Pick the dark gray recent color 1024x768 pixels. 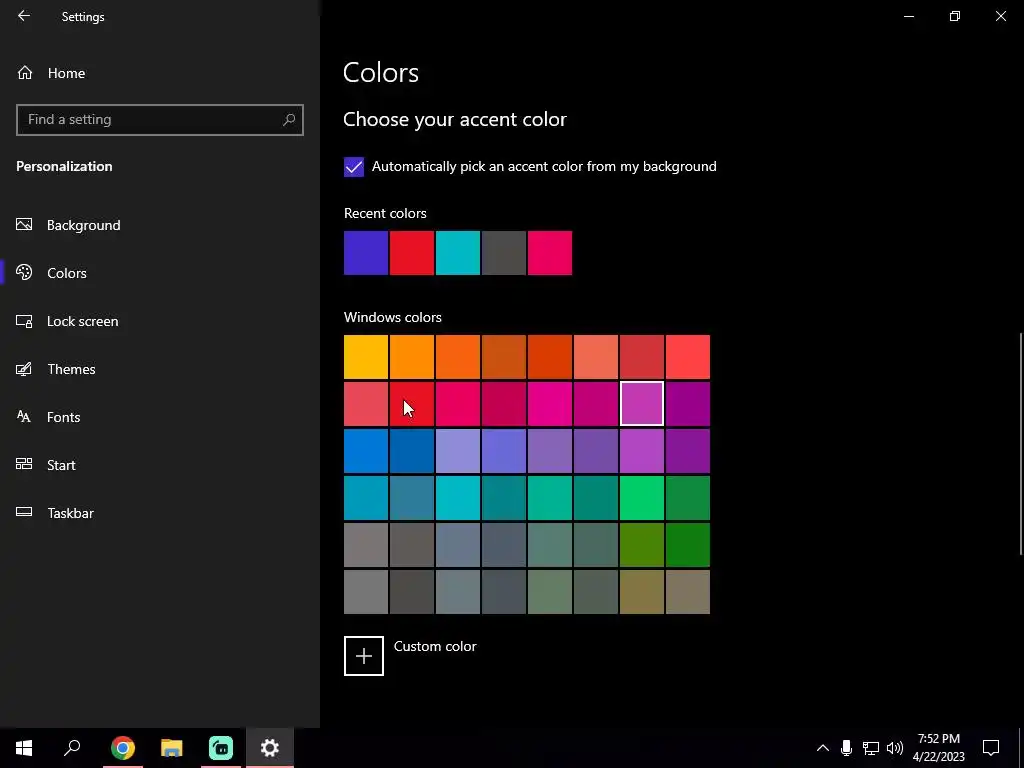click(x=504, y=253)
